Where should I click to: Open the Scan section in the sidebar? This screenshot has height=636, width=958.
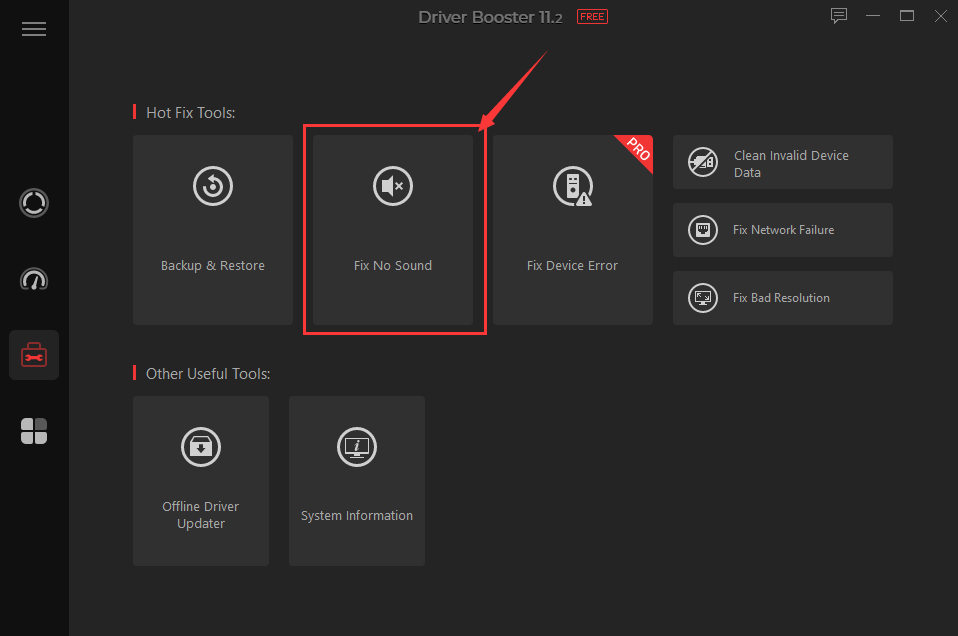[x=34, y=203]
